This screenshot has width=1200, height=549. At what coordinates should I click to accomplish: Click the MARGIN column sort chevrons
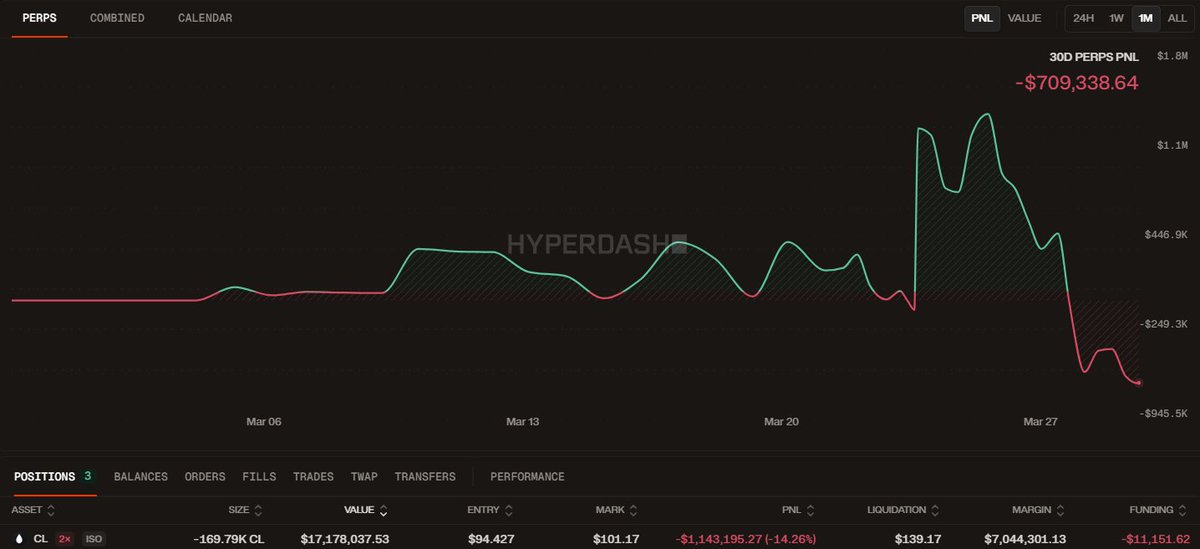pos(1060,510)
